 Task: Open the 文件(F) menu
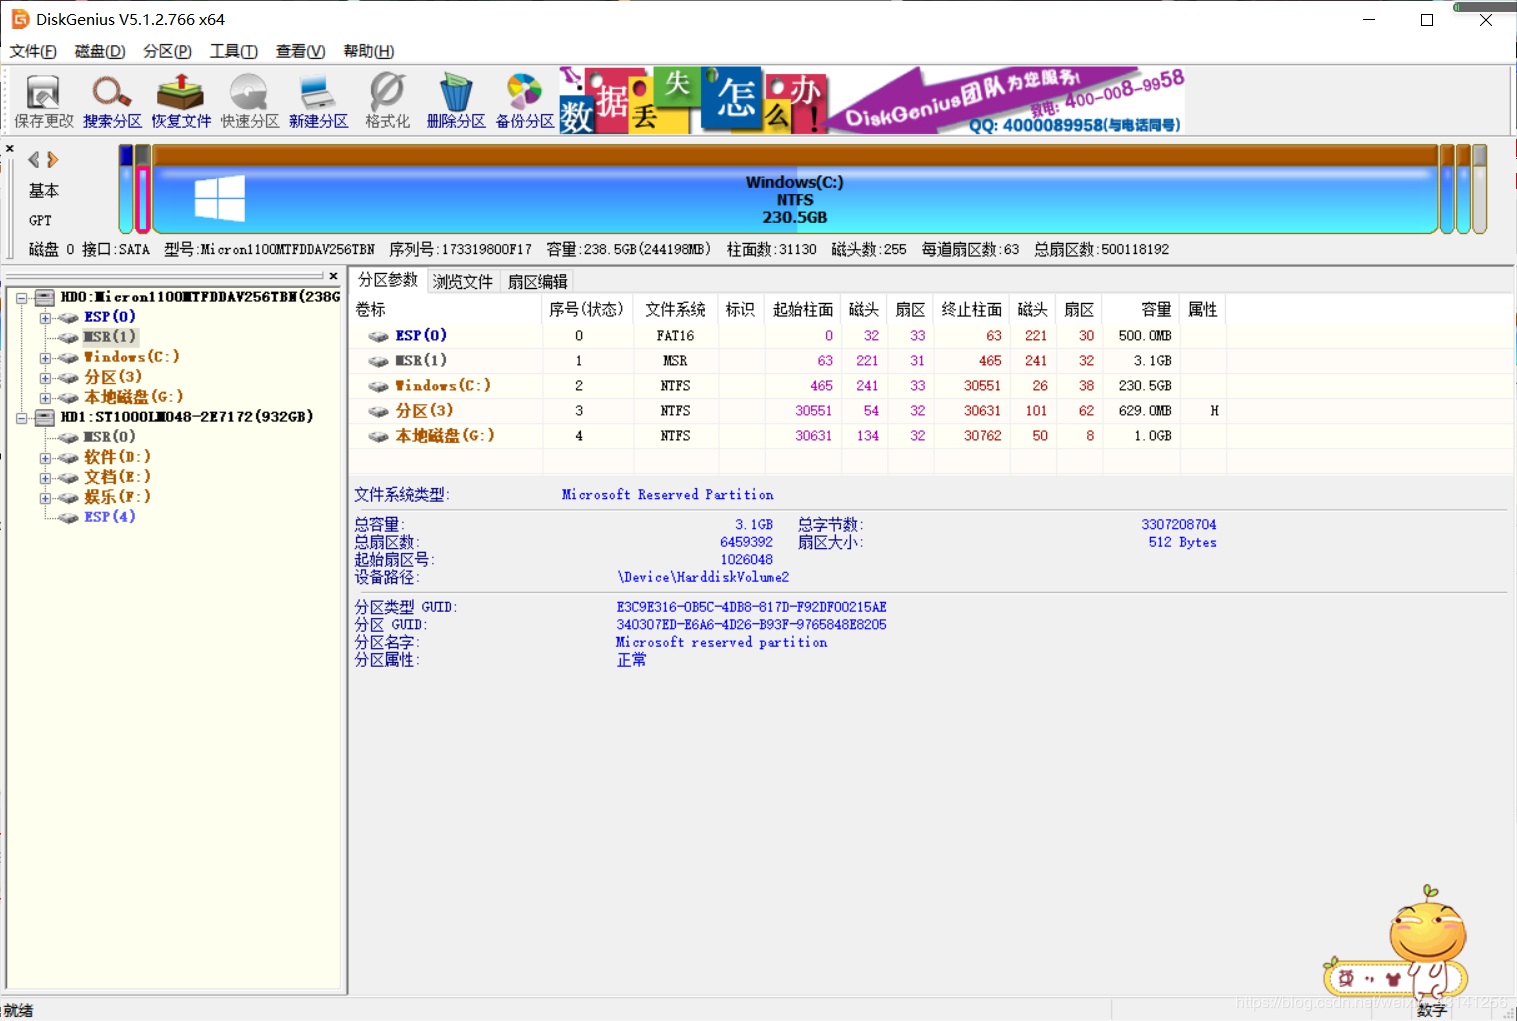pyautogui.click(x=33, y=51)
